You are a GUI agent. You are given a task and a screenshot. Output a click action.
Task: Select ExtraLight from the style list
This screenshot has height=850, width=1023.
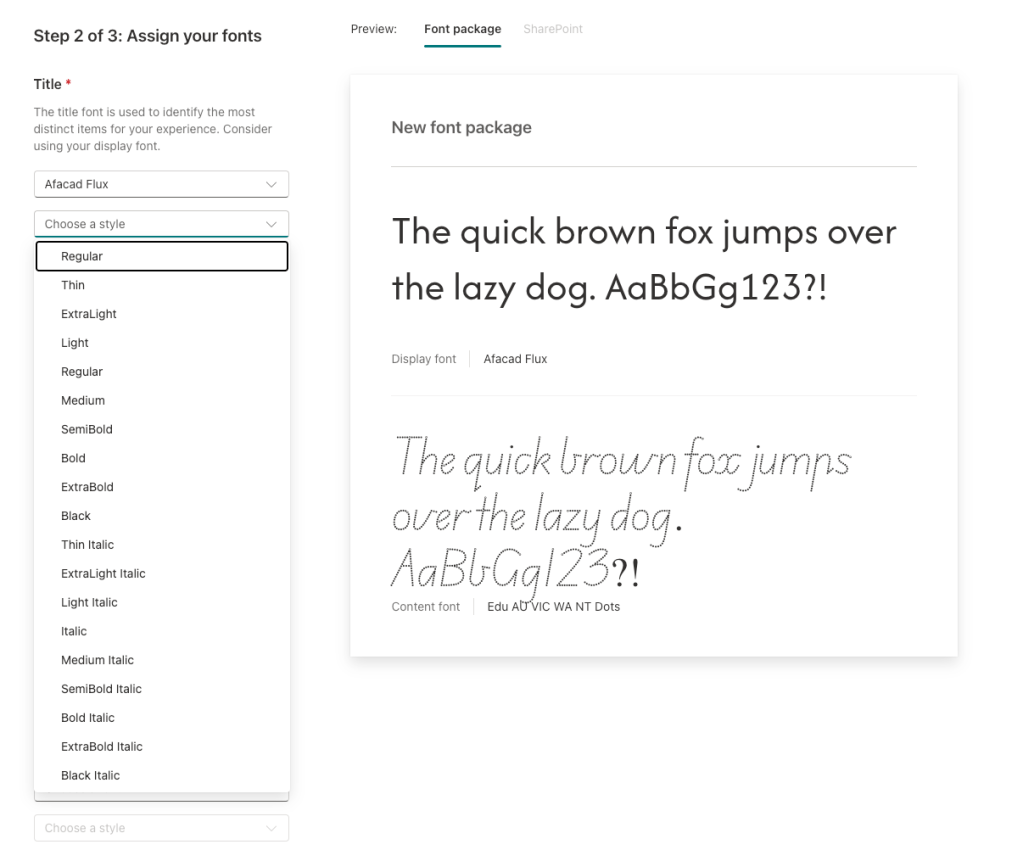point(89,314)
